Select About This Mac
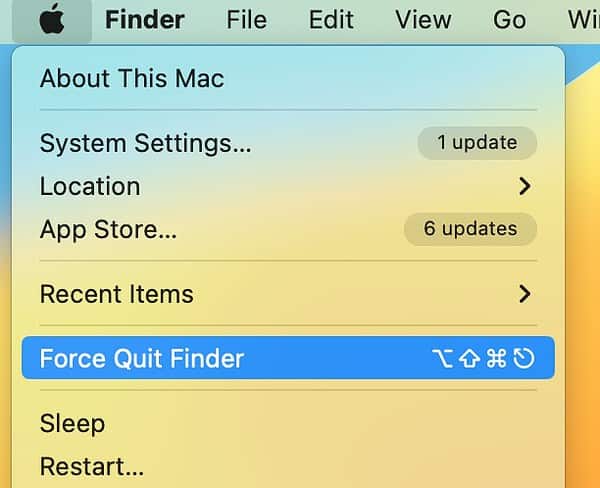The image size is (600, 488). 132,79
